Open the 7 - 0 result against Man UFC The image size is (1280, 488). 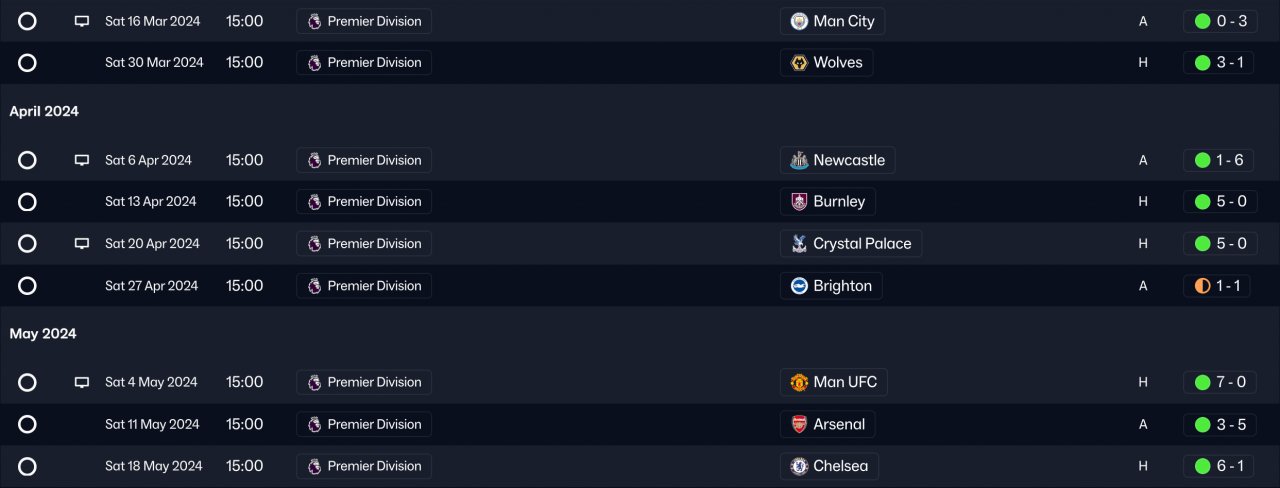1220,382
